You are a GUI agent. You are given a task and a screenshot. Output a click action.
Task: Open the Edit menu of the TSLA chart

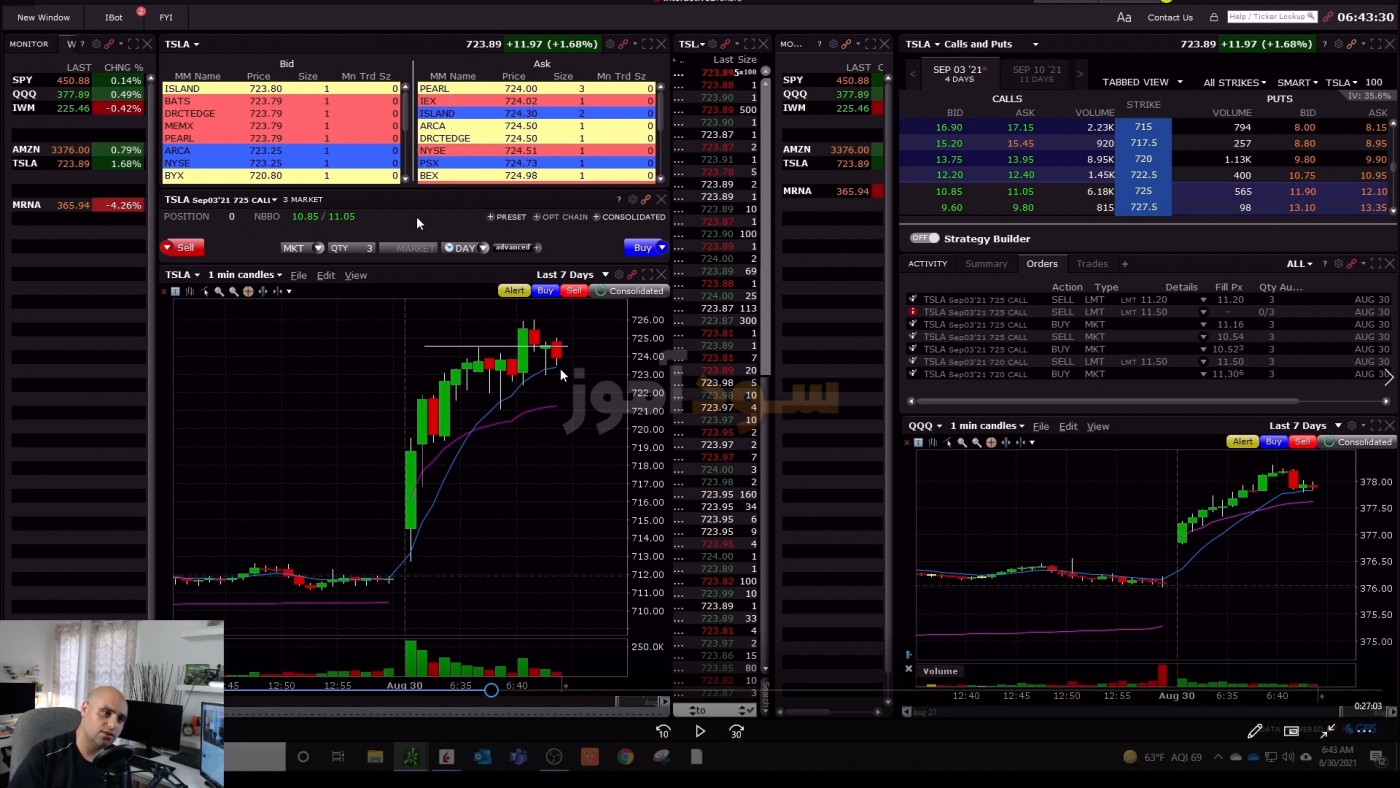coord(326,275)
